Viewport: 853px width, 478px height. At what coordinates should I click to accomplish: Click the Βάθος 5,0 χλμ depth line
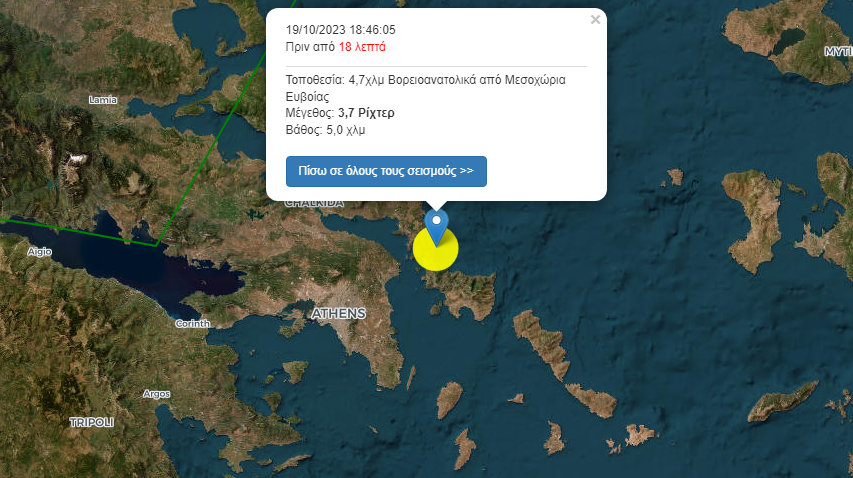pos(325,130)
